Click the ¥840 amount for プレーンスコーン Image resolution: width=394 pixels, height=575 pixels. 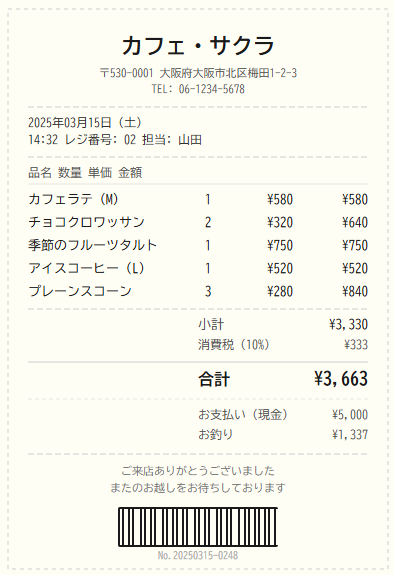coord(355,291)
